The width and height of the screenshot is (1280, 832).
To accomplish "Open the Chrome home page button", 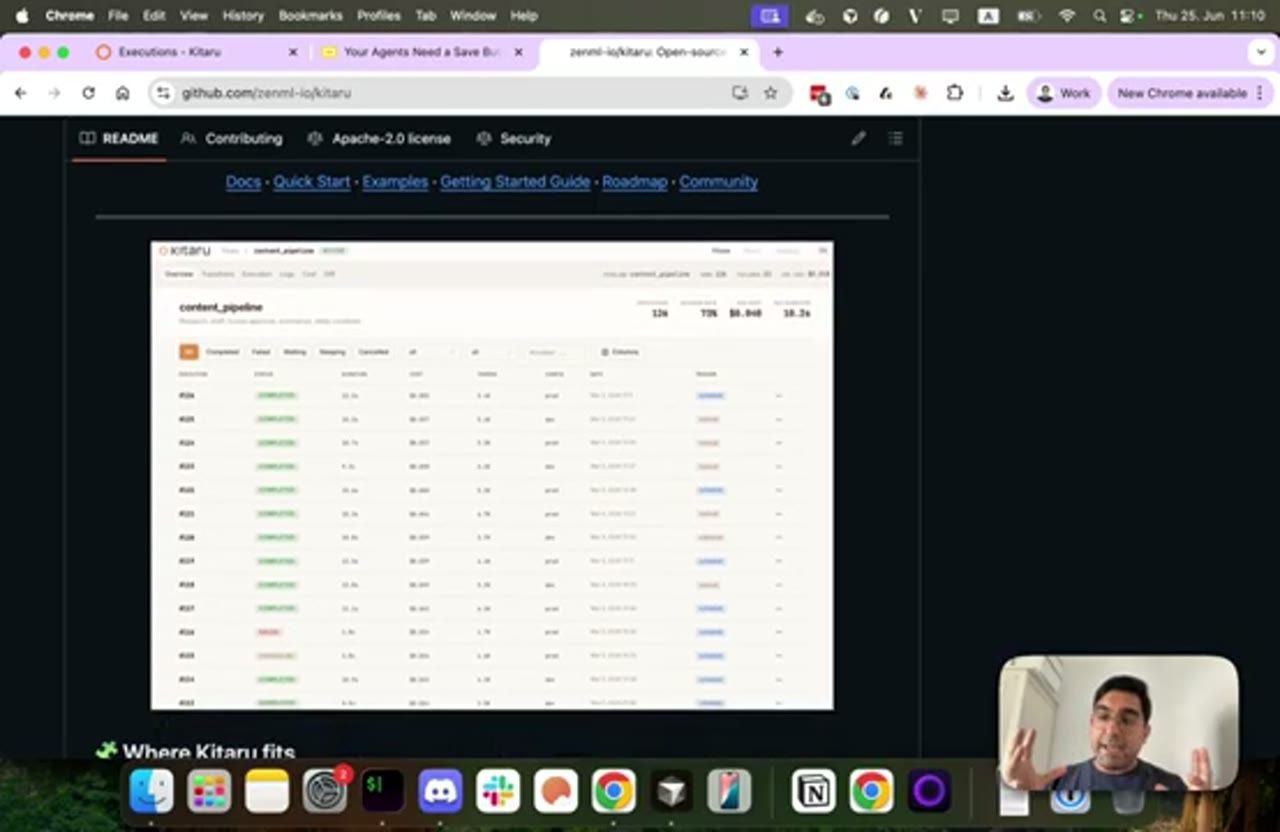I will [122, 93].
